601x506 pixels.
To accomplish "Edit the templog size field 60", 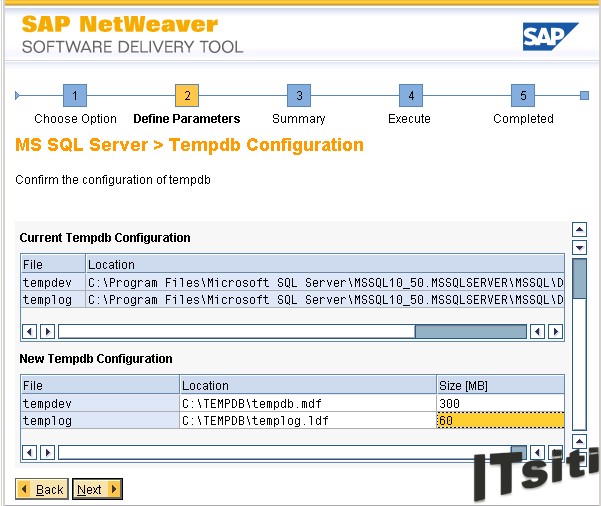I will pyautogui.click(x=500, y=421).
